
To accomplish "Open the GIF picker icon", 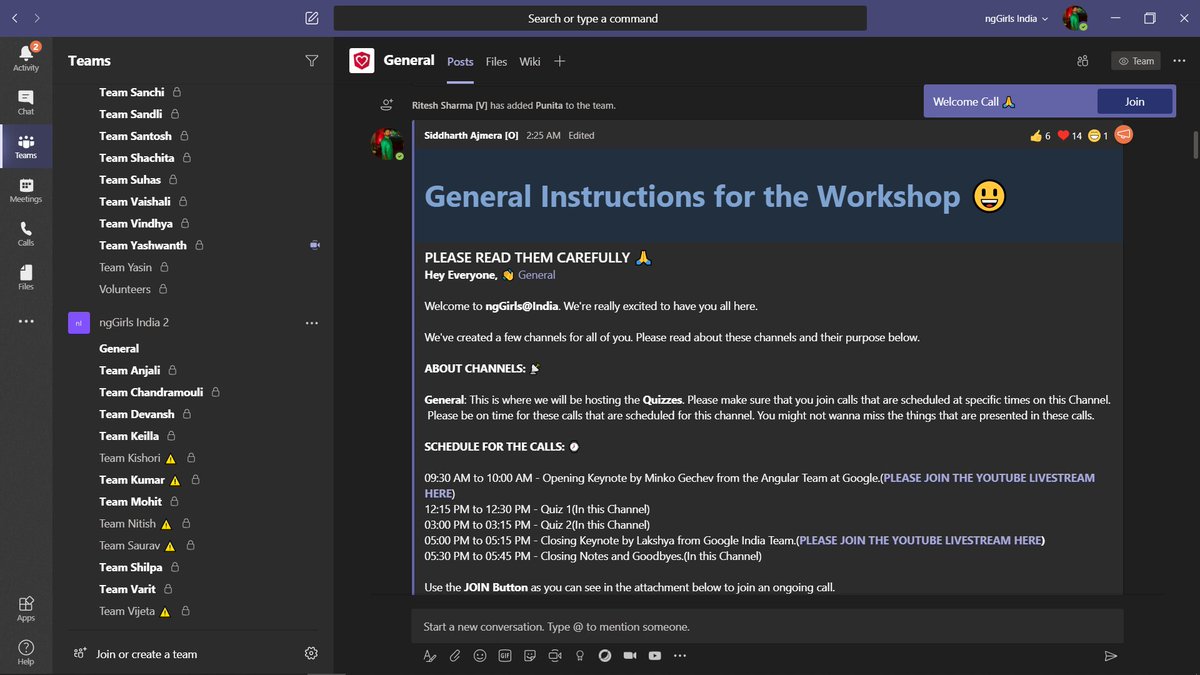I will pos(505,656).
